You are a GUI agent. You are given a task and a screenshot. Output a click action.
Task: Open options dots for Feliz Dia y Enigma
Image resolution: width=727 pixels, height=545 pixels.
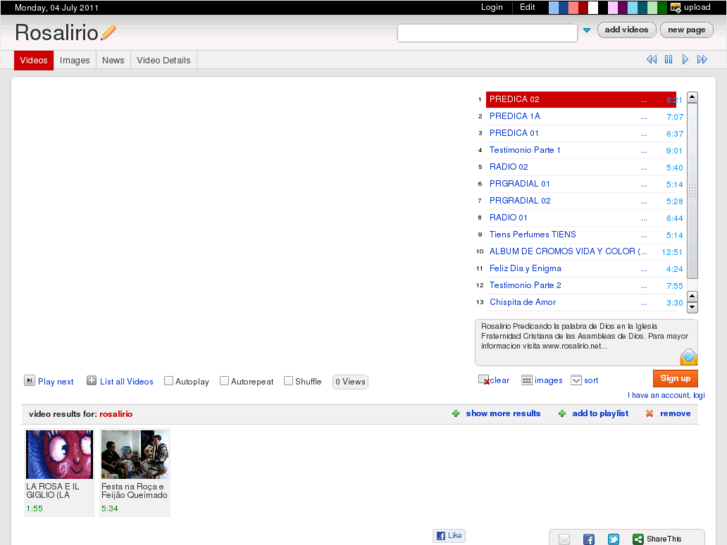coord(644,269)
